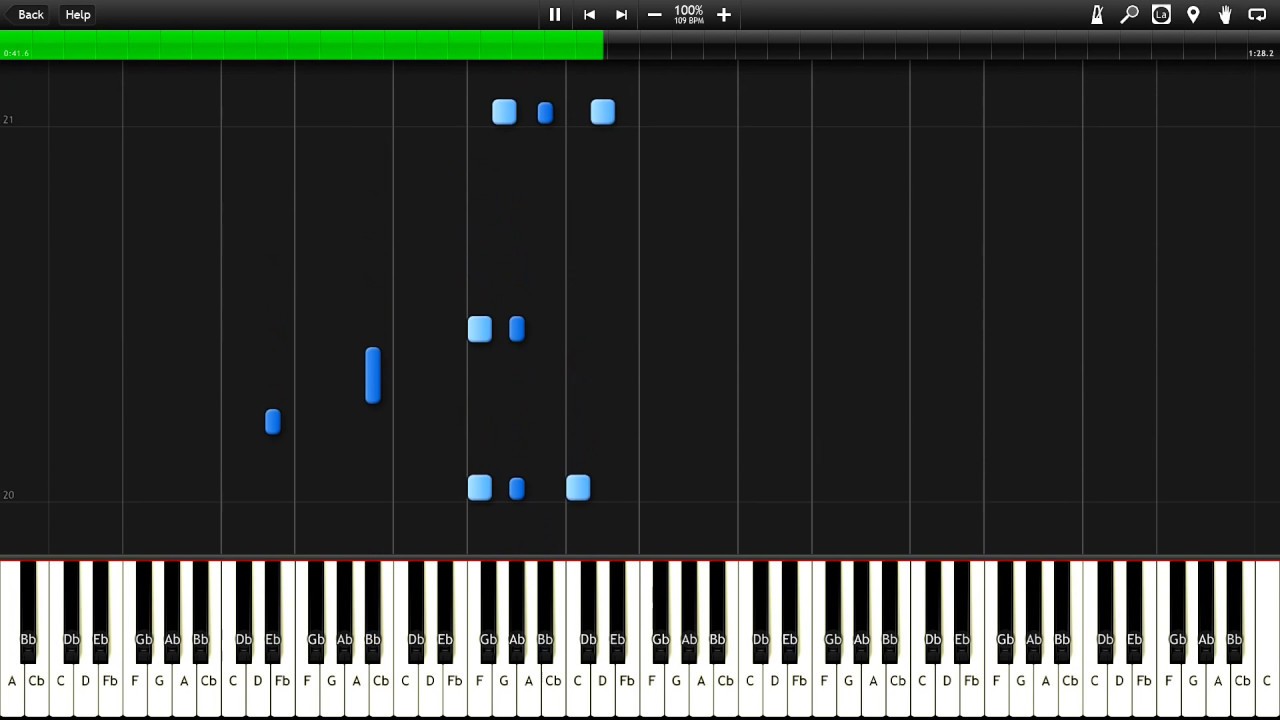The width and height of the screenshot is (1280, 720).
Task: Toggle the loop repeat icon
Action: (1257, 14)
